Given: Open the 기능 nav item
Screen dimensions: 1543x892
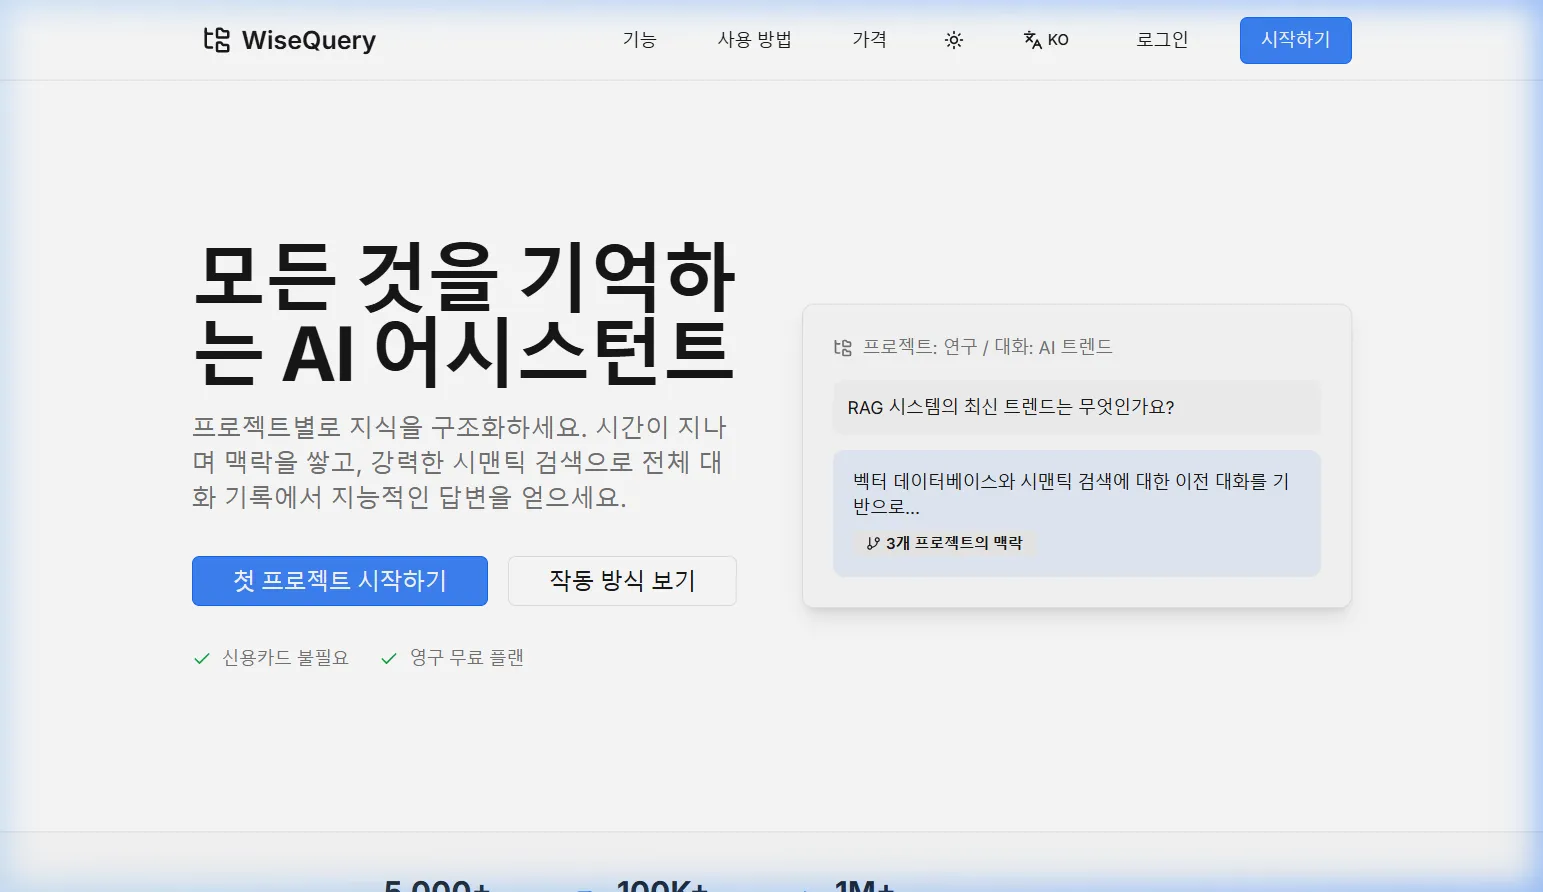Looking at the screenshot, I should tap(639, 40).
